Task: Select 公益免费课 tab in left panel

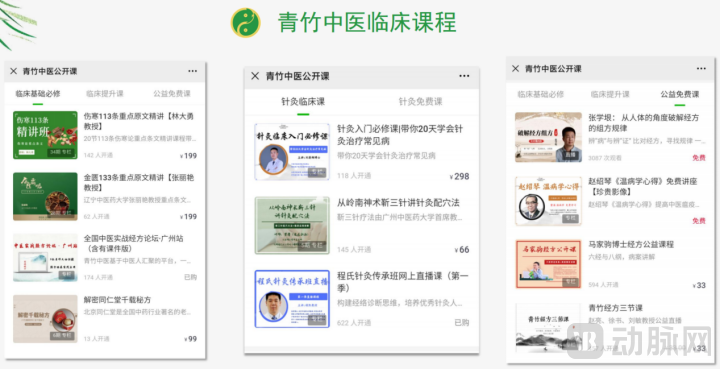Action: pos(172,93)
